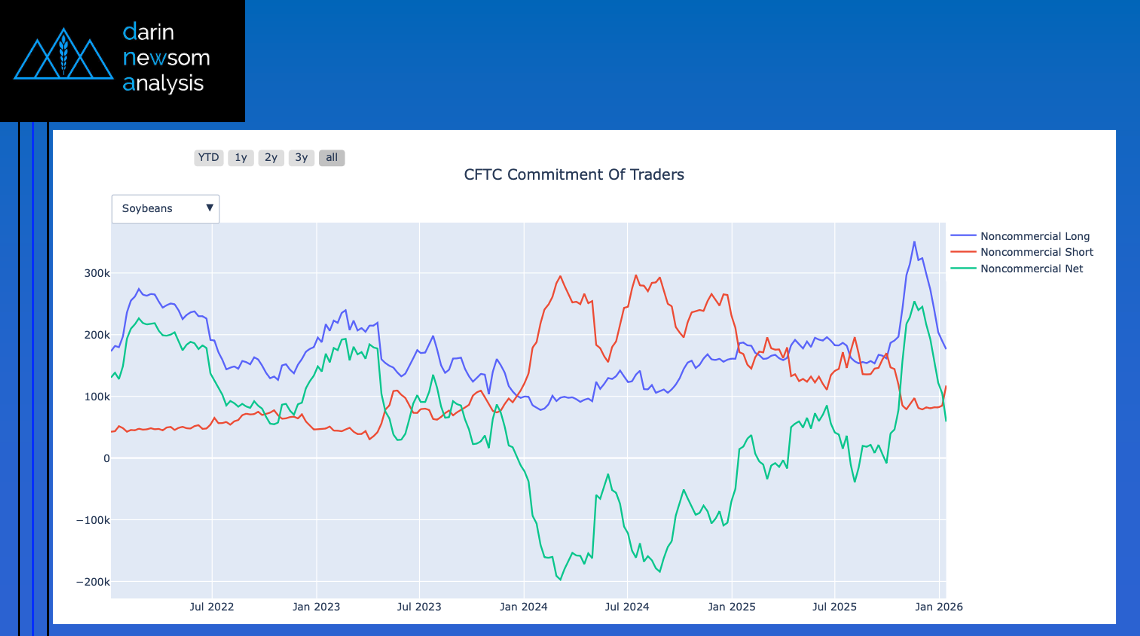The height and width of the screenshot is (636, 1140).
Task: Click the Jul 2022 x-axis label
Action: point(211,606)
